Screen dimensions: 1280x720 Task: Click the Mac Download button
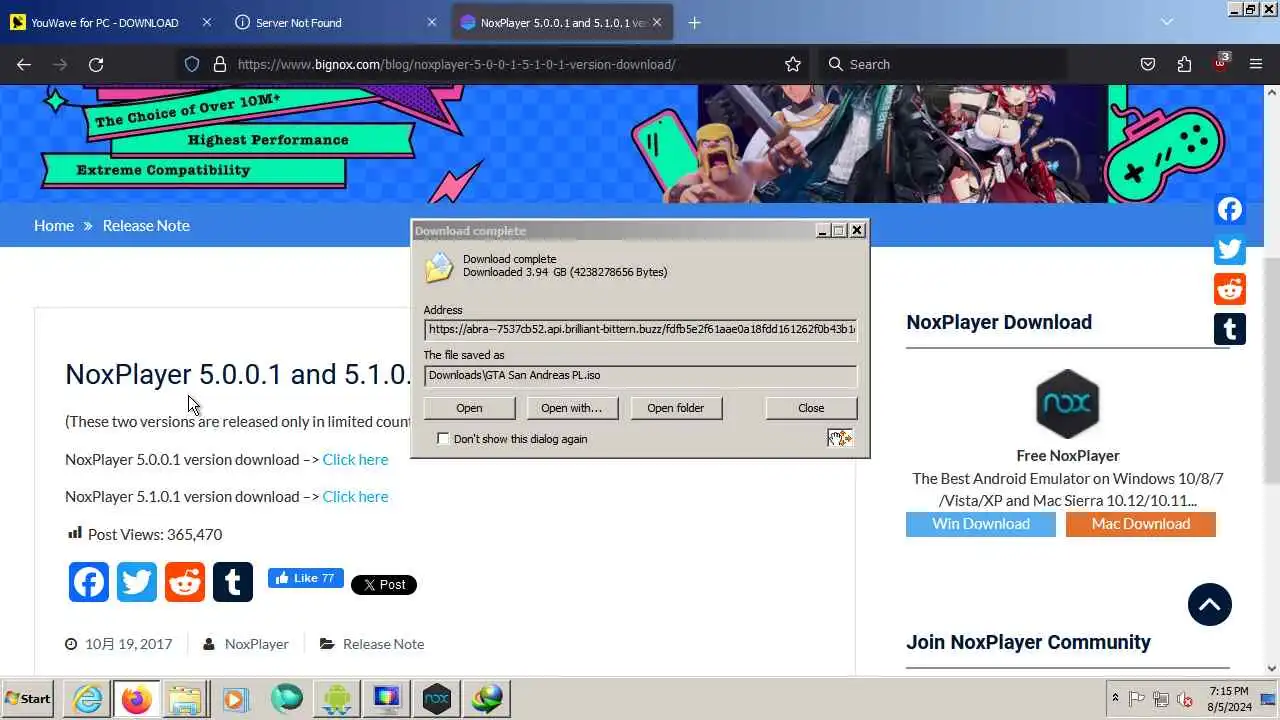click(x=1141, y=524)
